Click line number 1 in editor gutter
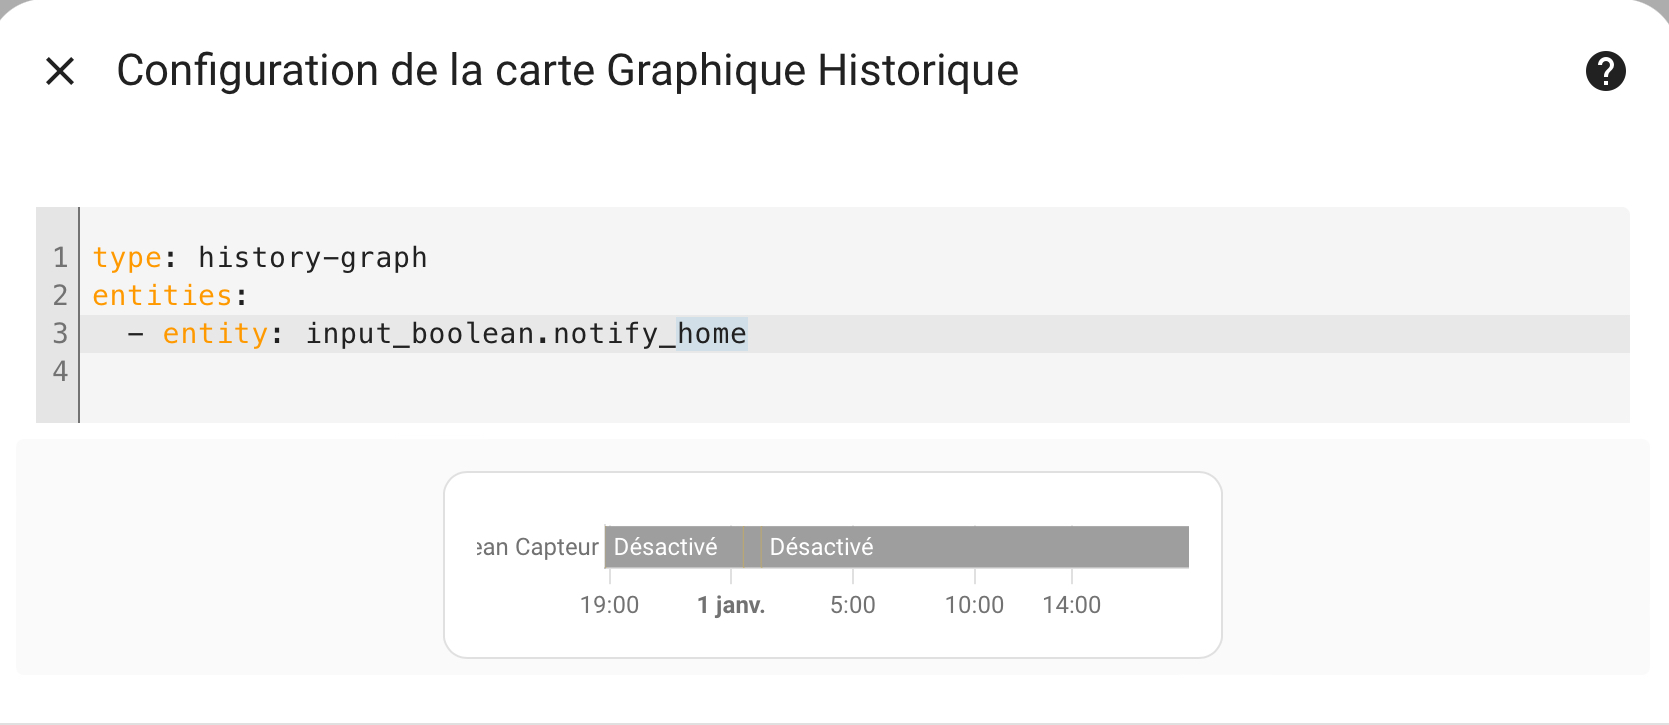 (60, 258)
